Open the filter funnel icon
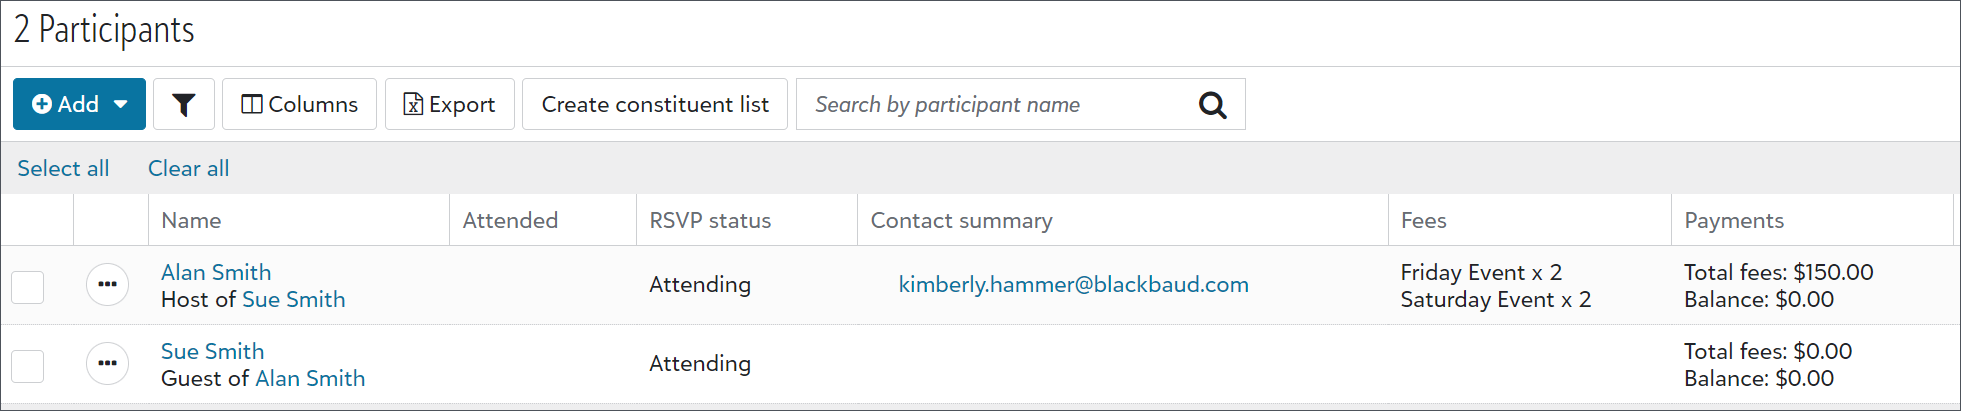 click(184, 104)
